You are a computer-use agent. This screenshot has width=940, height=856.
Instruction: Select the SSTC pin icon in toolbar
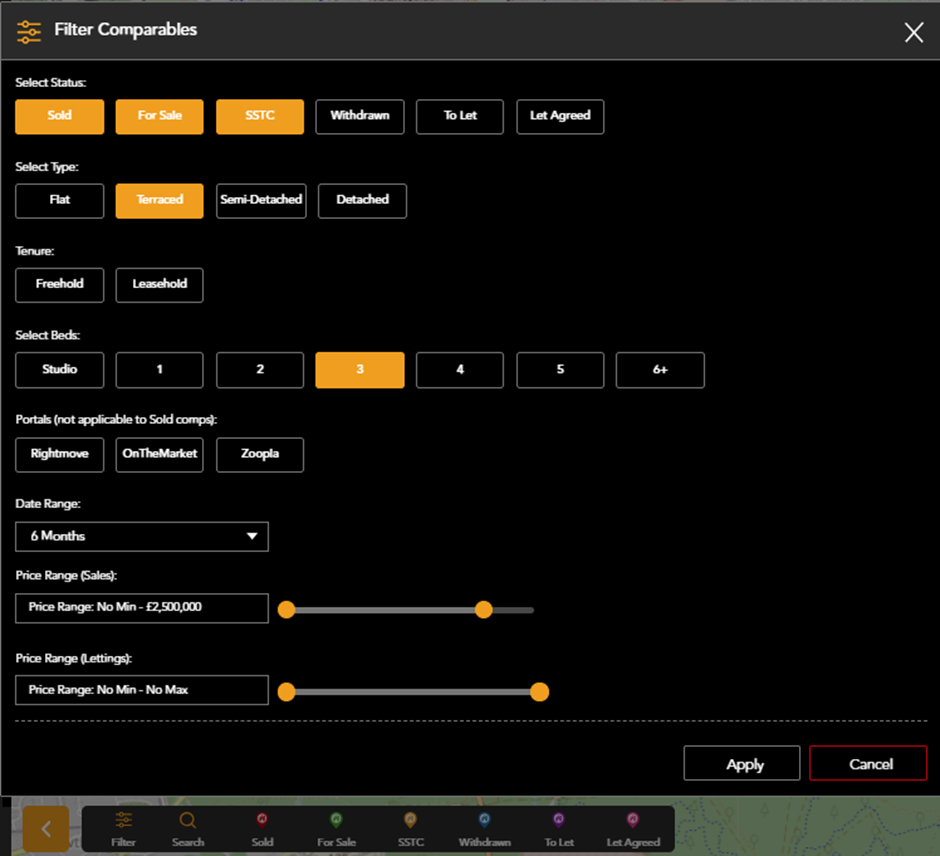pyautogui.click(x=410, y=821)
